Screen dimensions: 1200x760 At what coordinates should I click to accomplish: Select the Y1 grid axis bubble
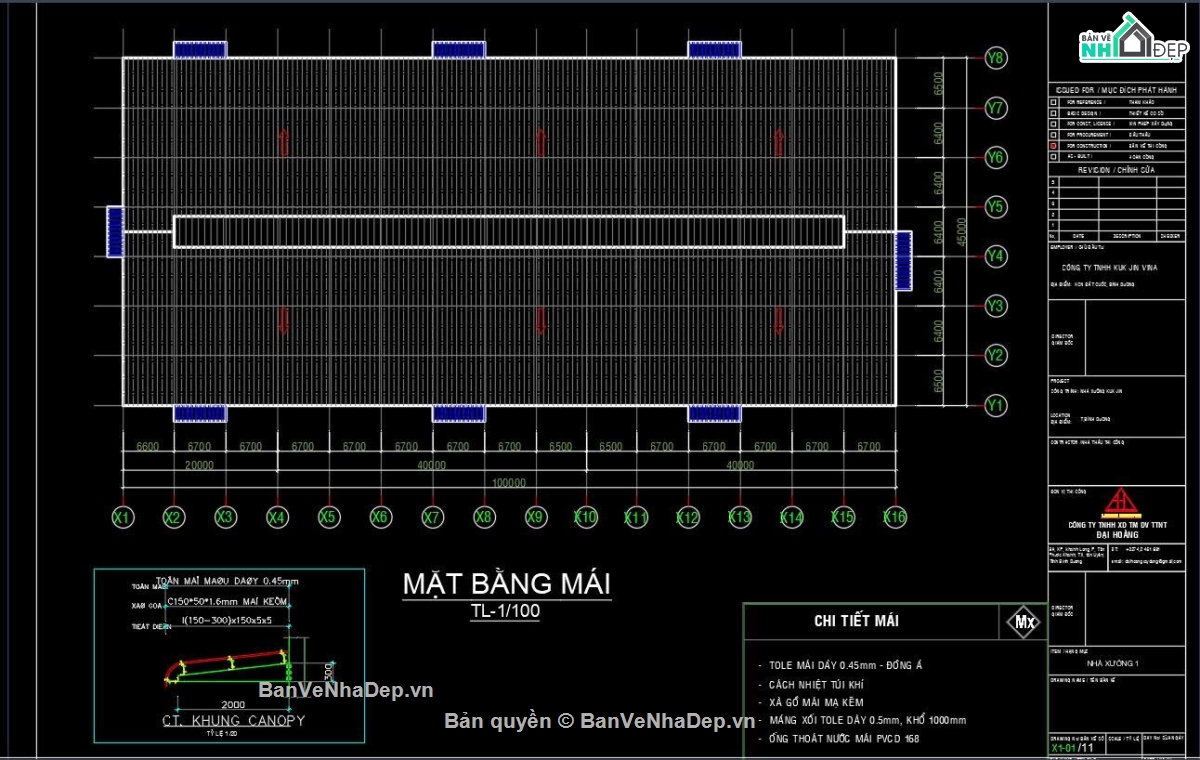[995, 405]
